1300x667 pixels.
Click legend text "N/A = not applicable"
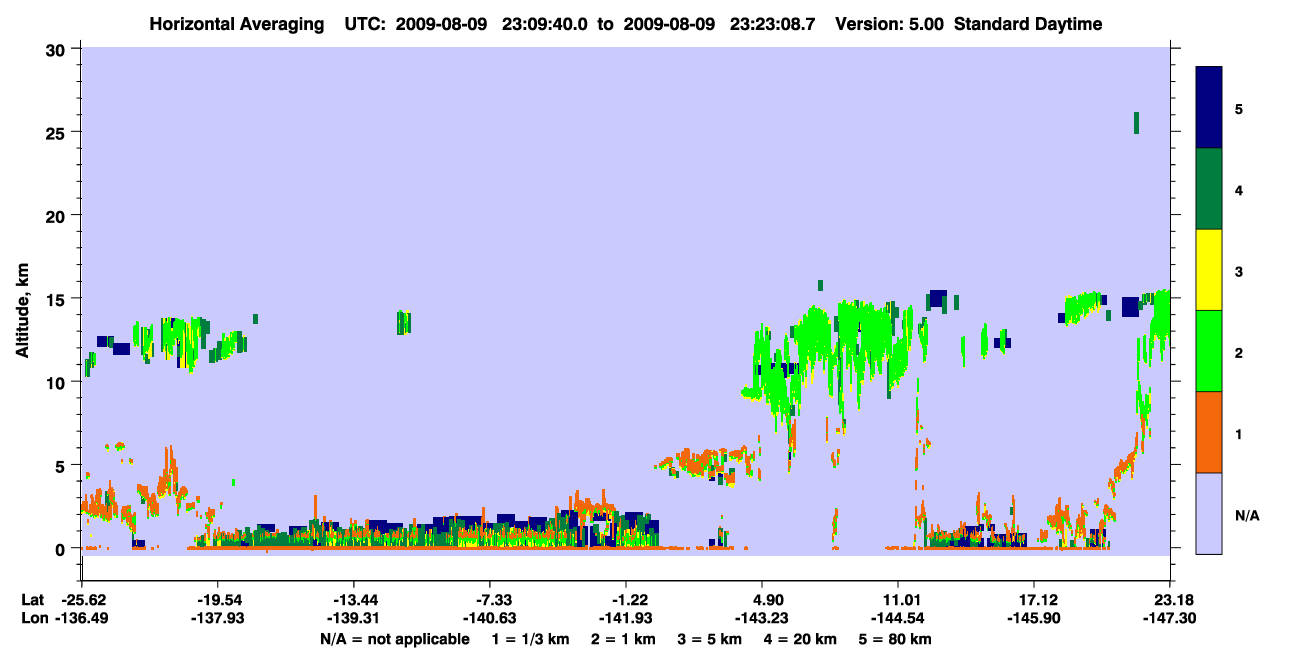point(394,639)
